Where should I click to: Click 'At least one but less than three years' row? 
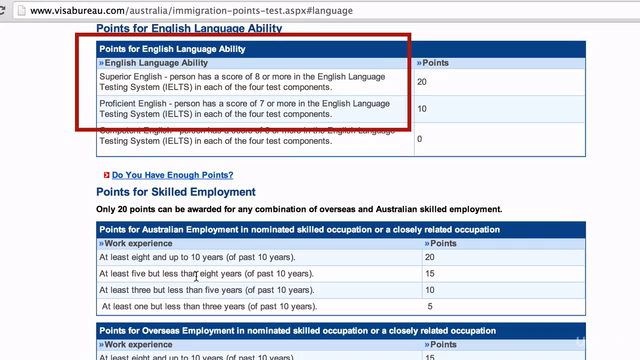(260, 307)
